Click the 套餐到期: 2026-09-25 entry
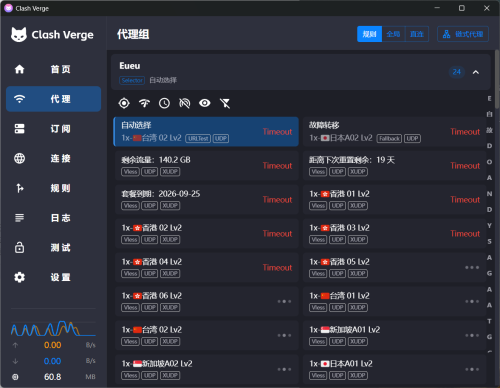 point(207,200)
